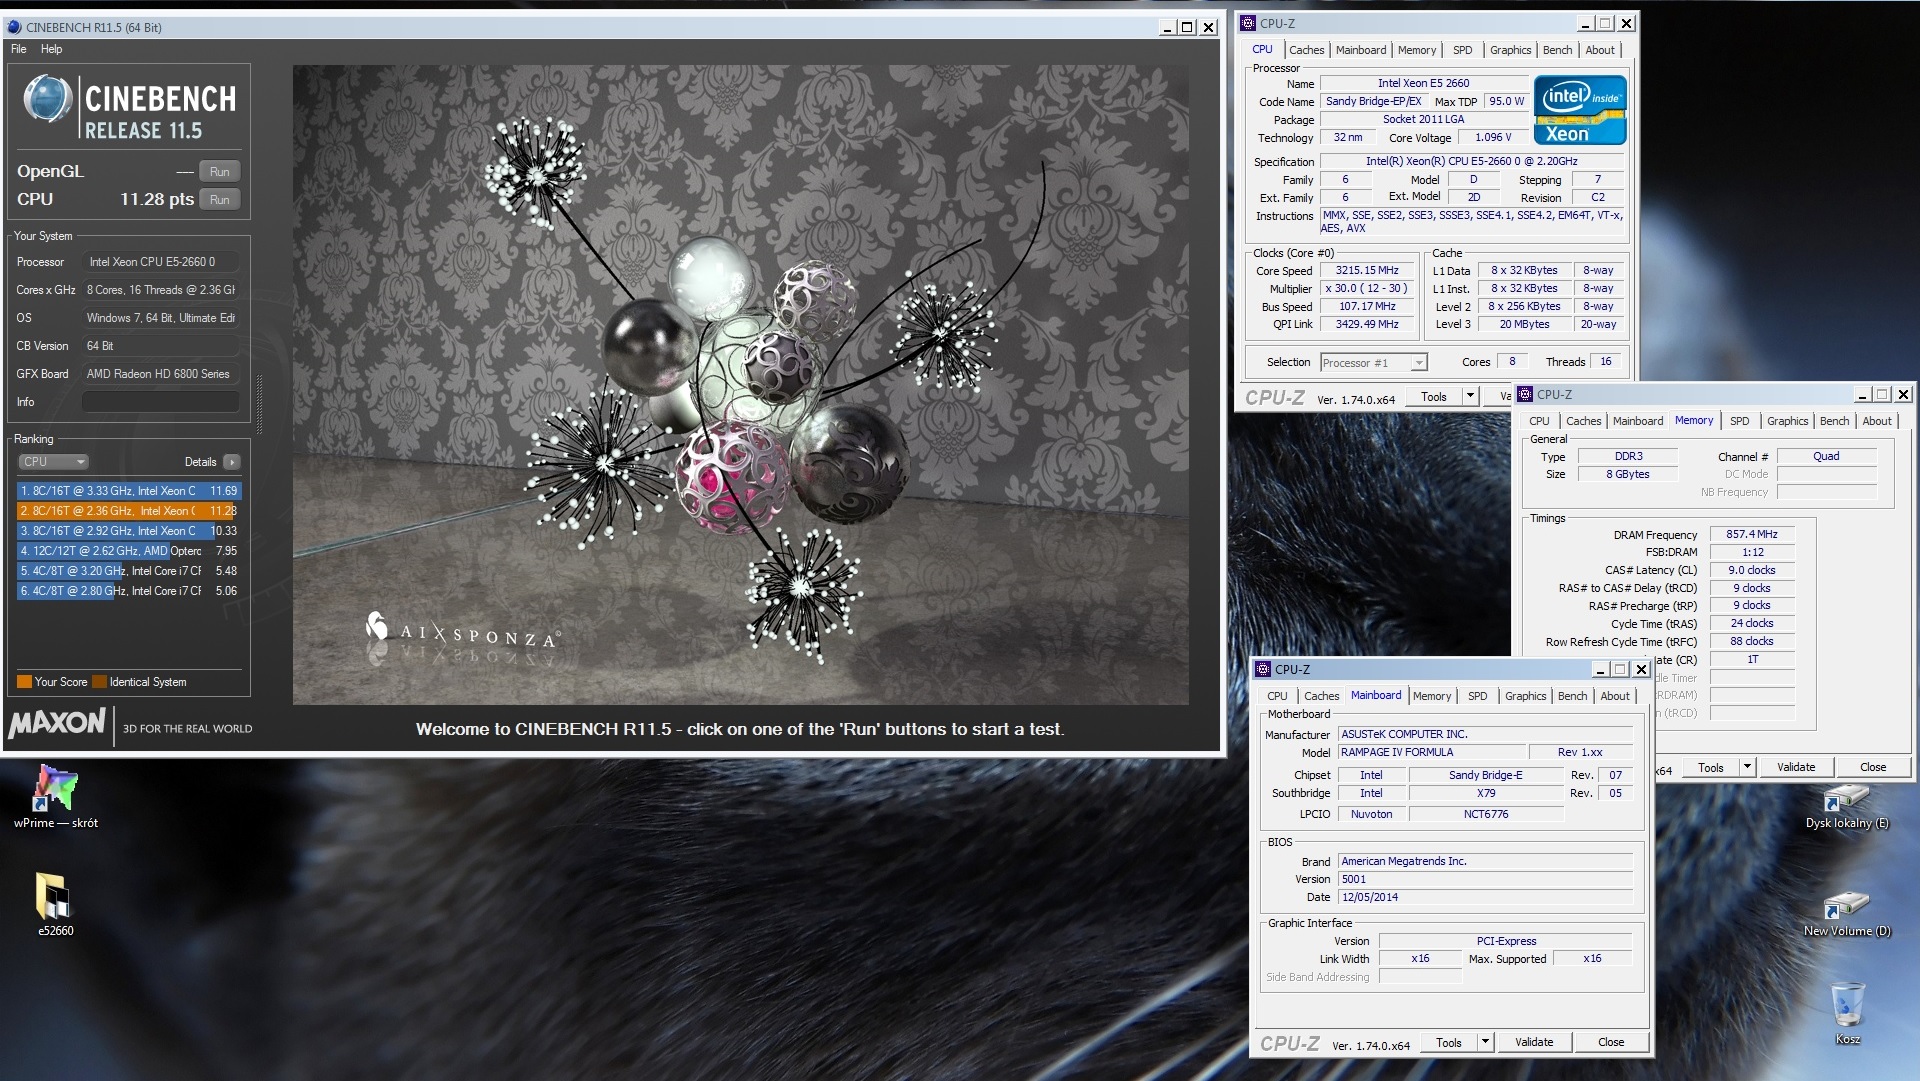This screenshot has width=1920, height=1081.
Task: Open the Help menu in Cinebench
Action: [51, 49]
